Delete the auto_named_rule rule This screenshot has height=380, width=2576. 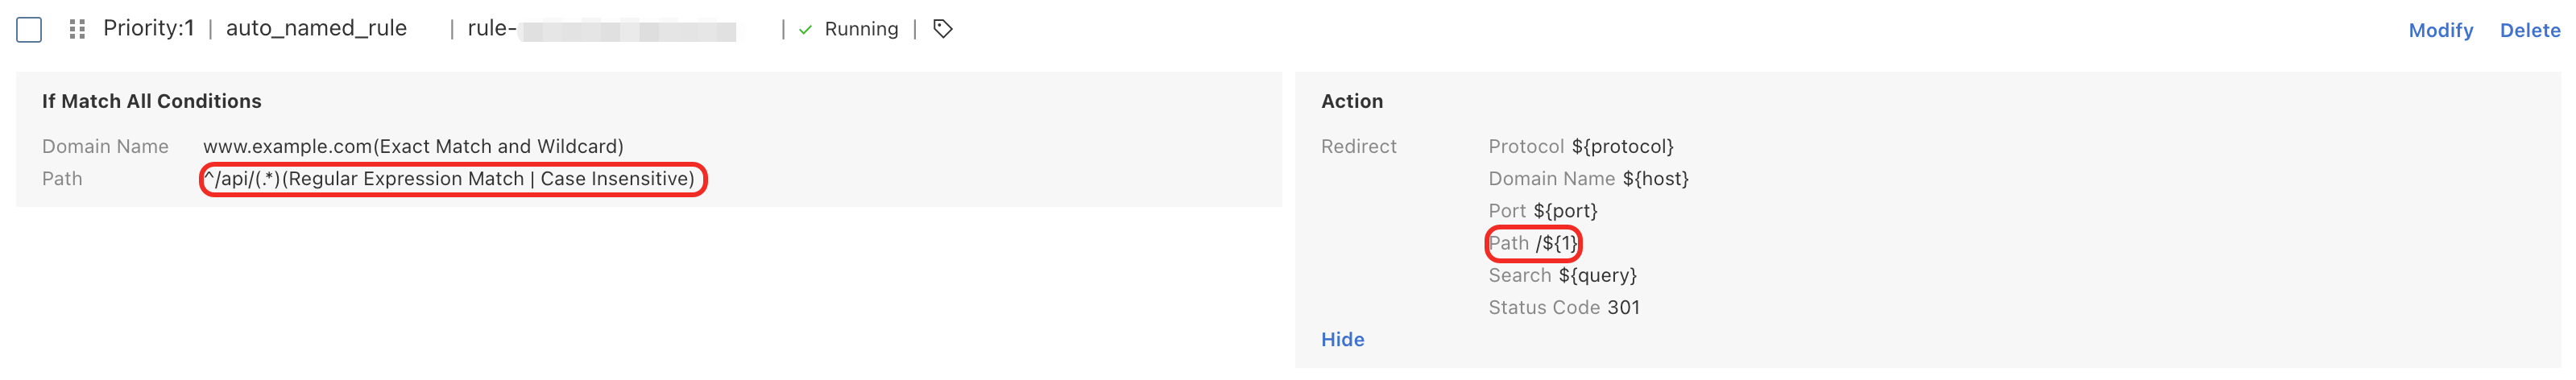(x=2529, y=30)
